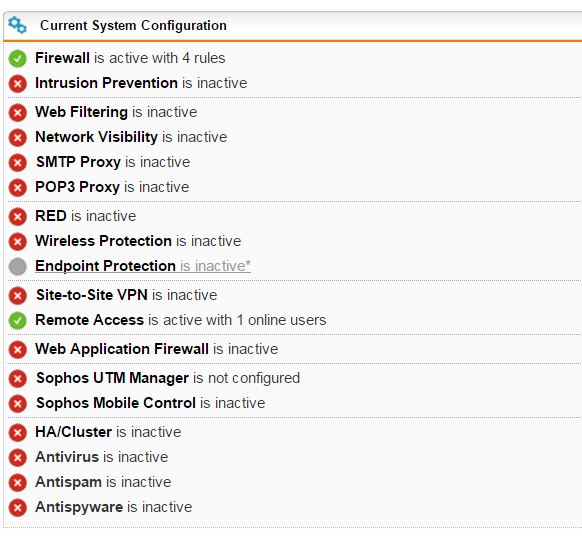
Task: Open the Web Application Firewall entry
Action: point(157,349)
